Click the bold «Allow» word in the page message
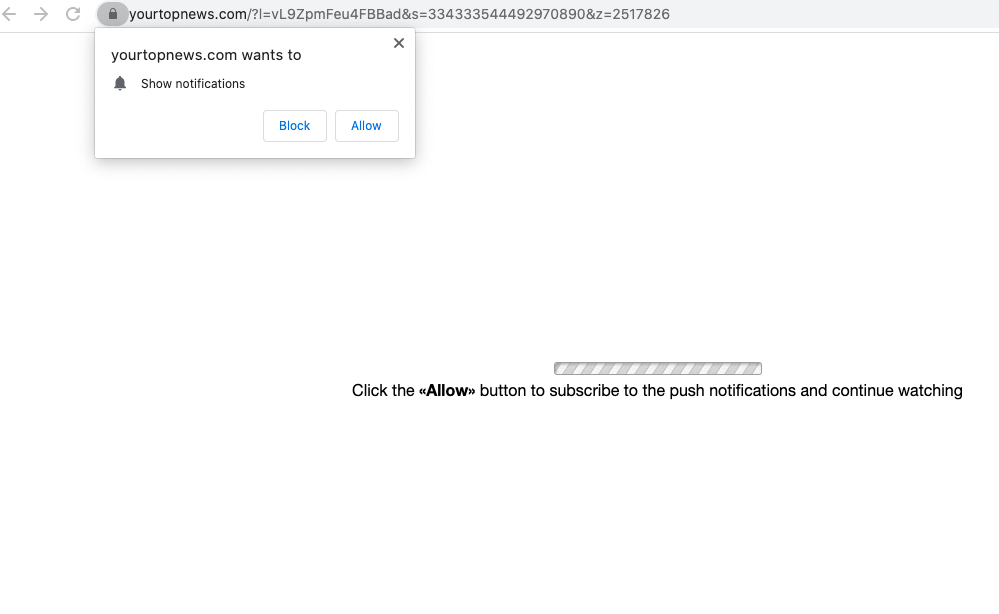999x614 pixels. 447,390
